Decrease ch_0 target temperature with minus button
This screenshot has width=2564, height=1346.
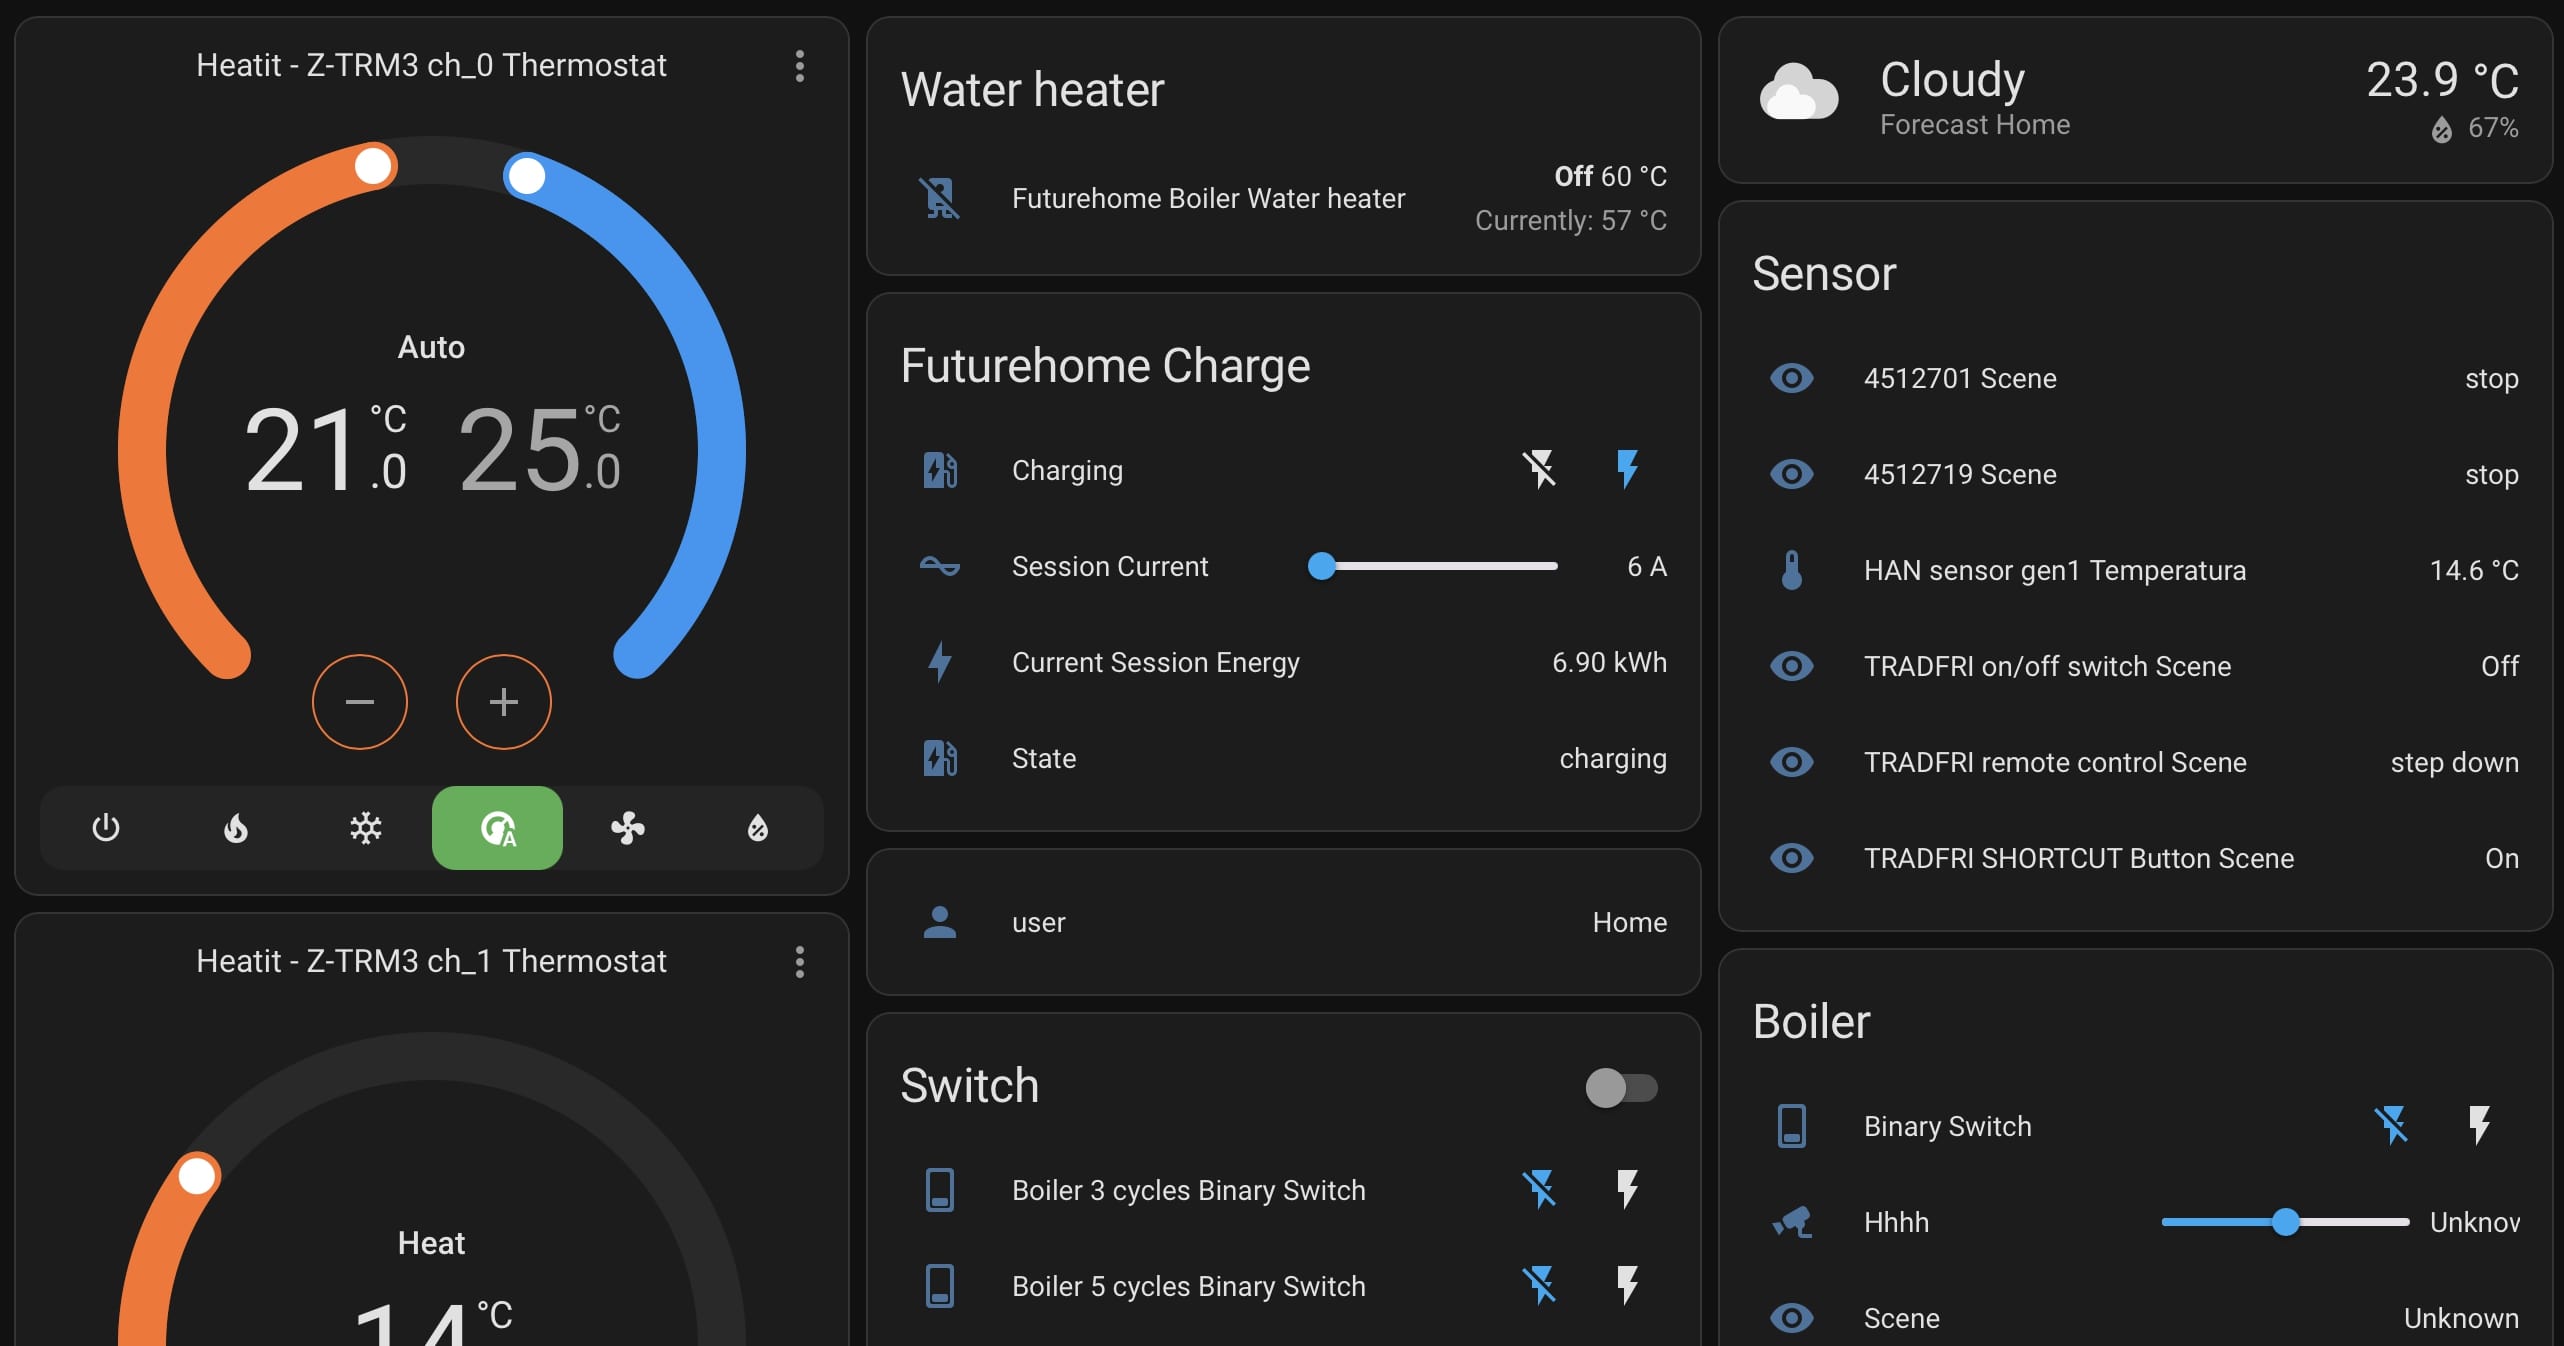click(360, 702)
